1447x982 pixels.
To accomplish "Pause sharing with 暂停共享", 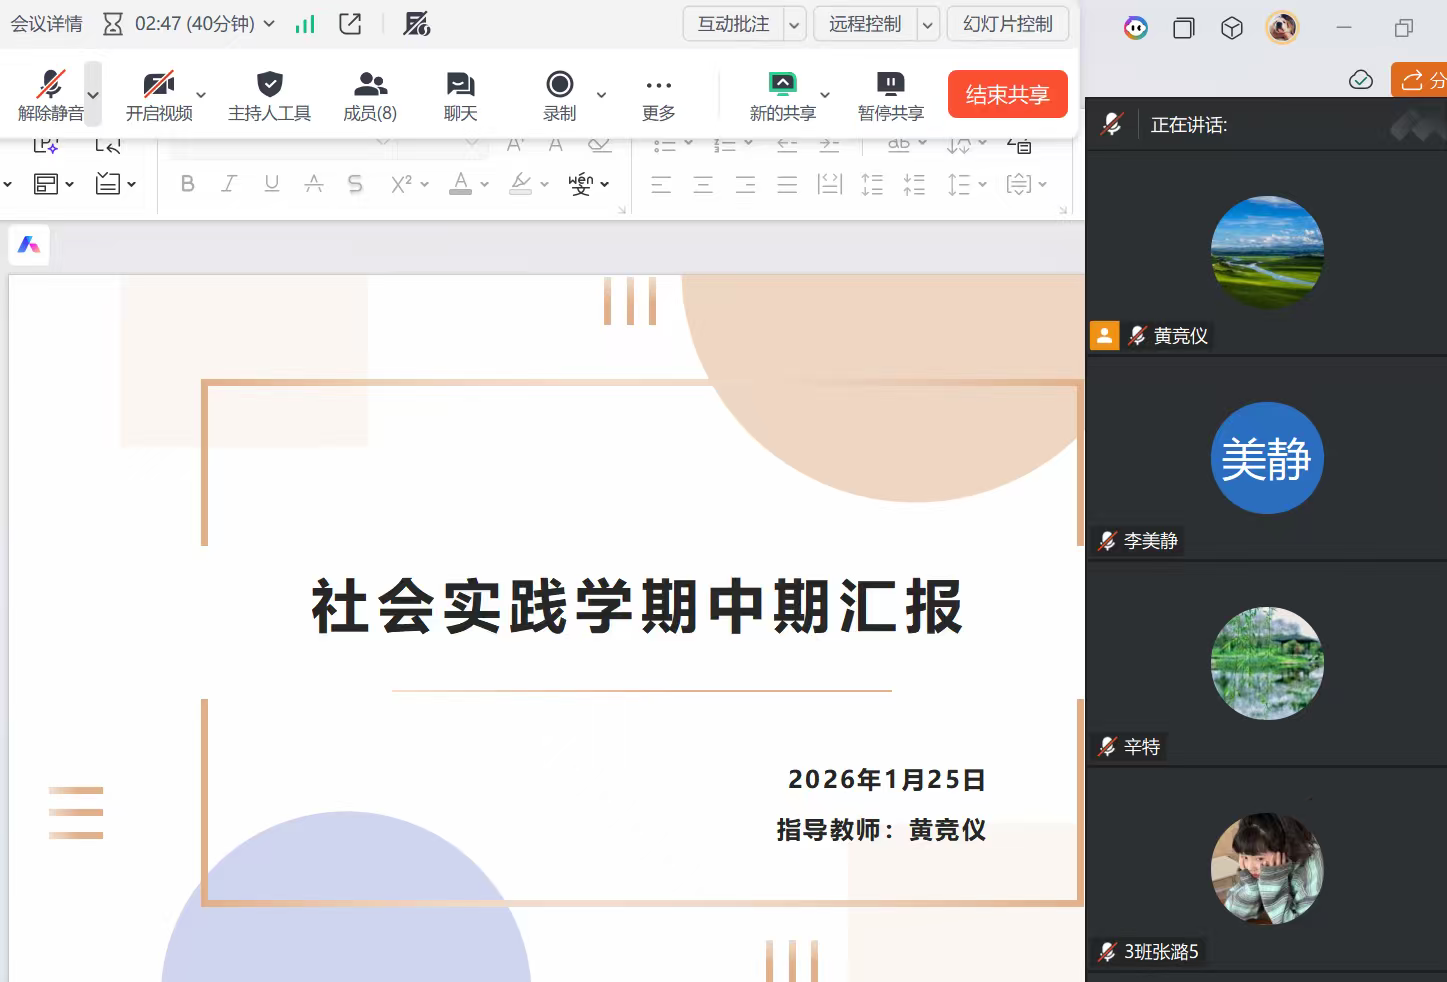I will point(890,95).
